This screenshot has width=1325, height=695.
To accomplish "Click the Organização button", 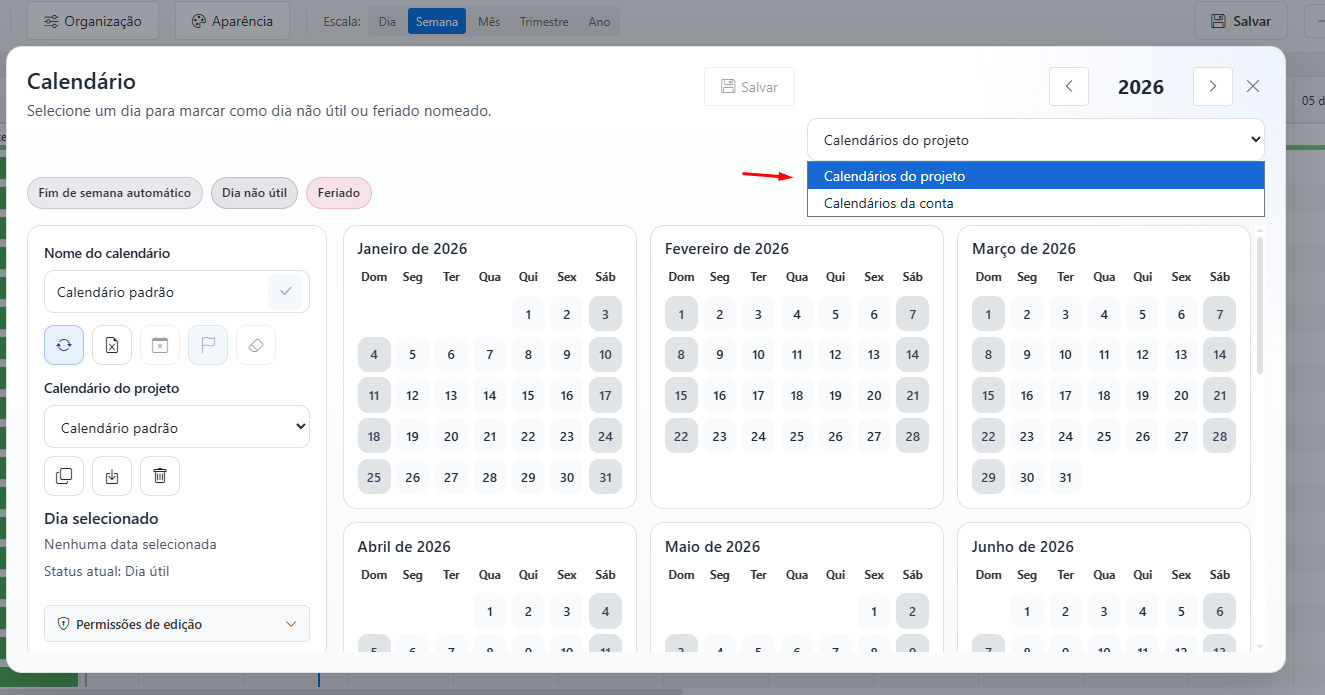I will tap(92, 21).
